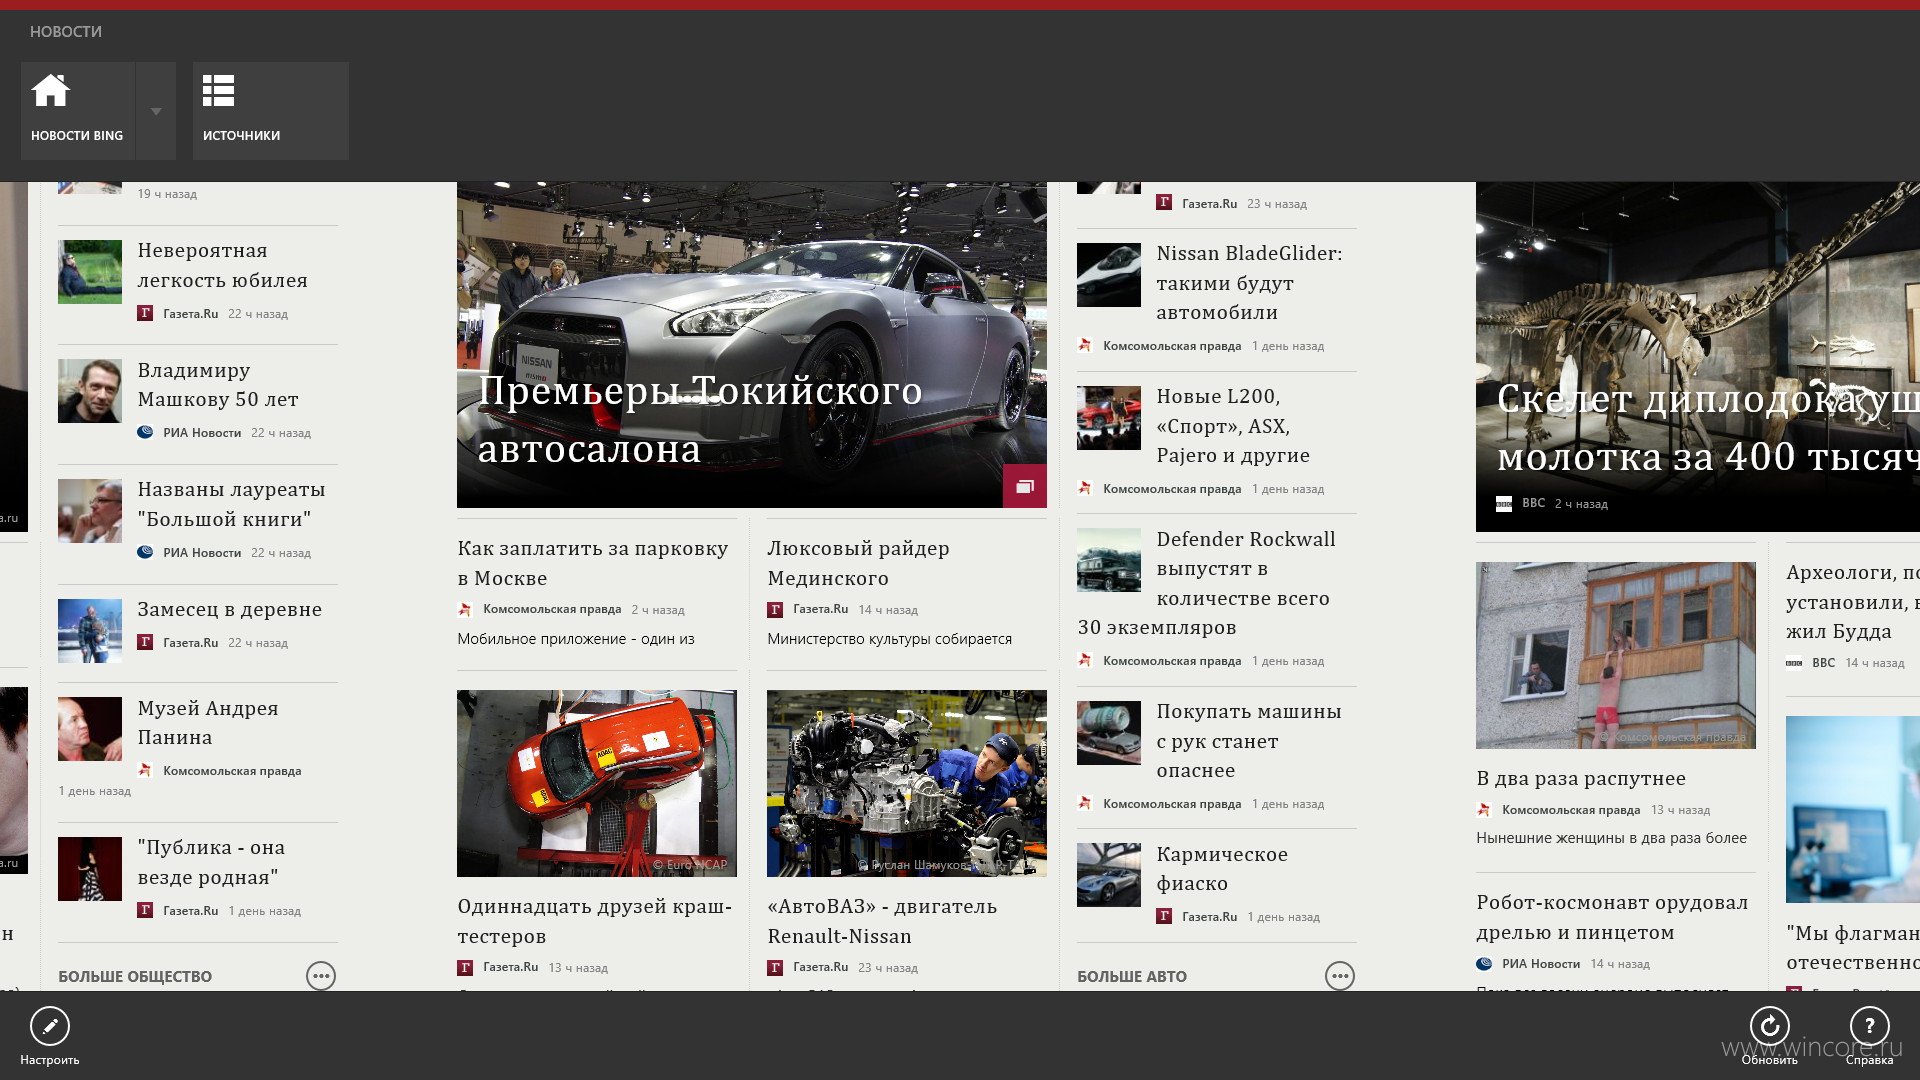
Task: Click the thumbnail for Невероятная легкость юбилея
Action: [x=90, y=272]
